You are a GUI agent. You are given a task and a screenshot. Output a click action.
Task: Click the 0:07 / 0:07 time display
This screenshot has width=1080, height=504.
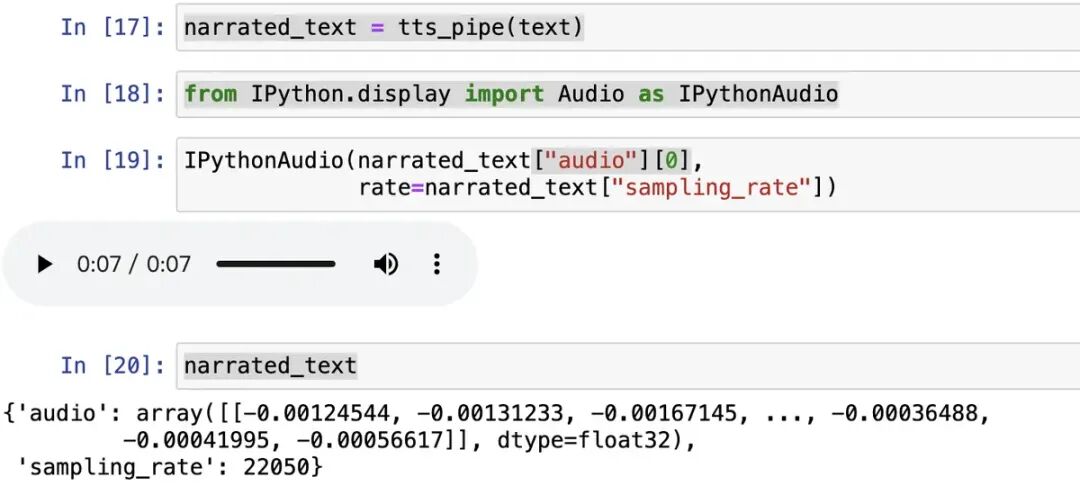coord(134,264)
